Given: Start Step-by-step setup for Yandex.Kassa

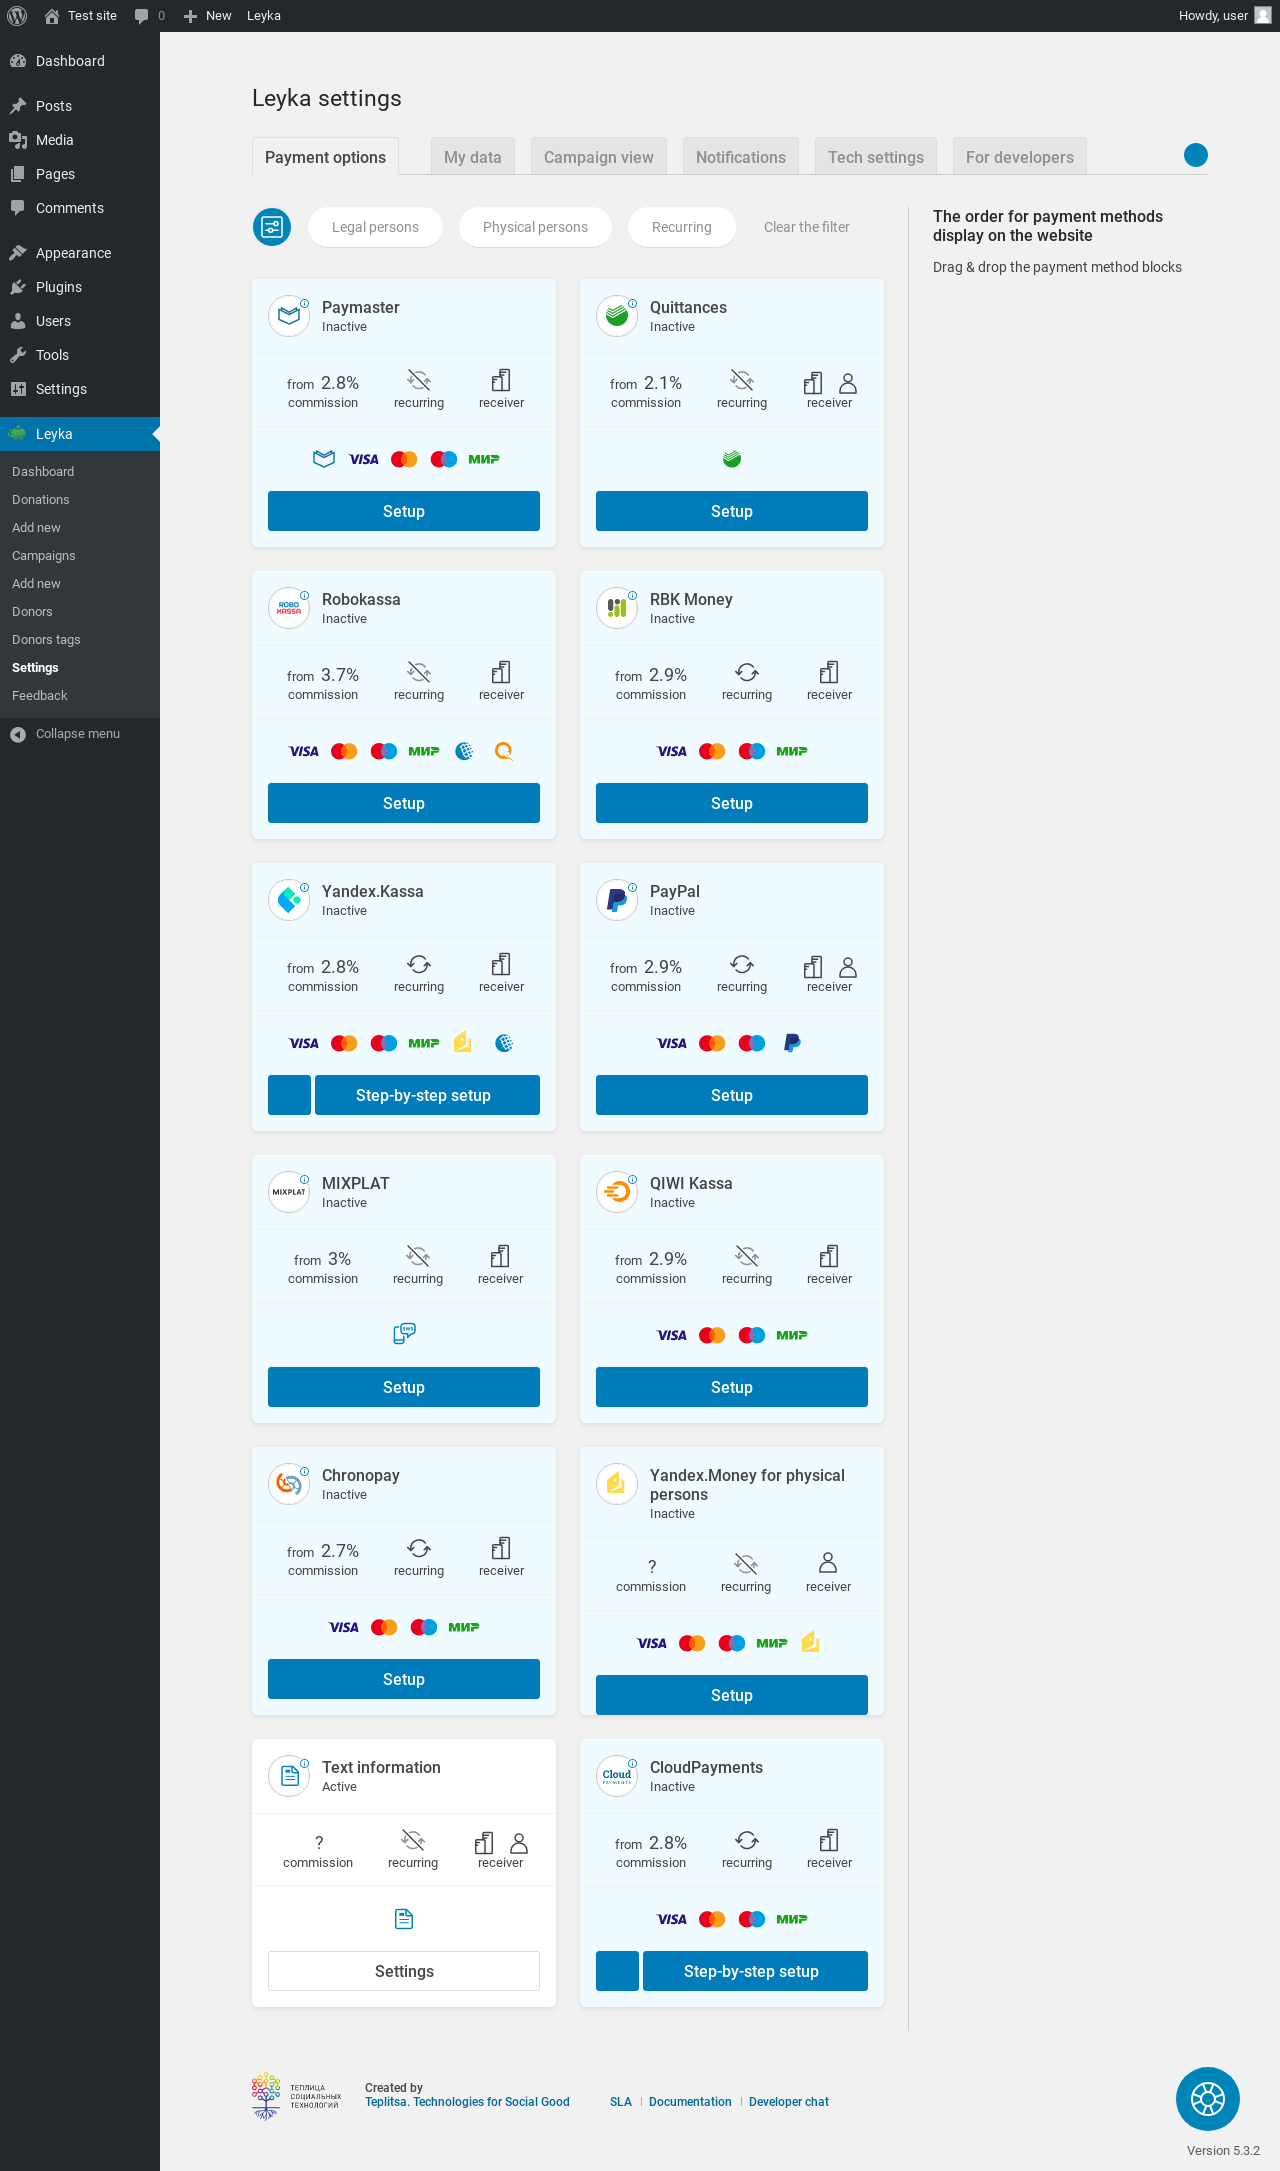Looking at the screenshot, I should [x=427, y=1095].
